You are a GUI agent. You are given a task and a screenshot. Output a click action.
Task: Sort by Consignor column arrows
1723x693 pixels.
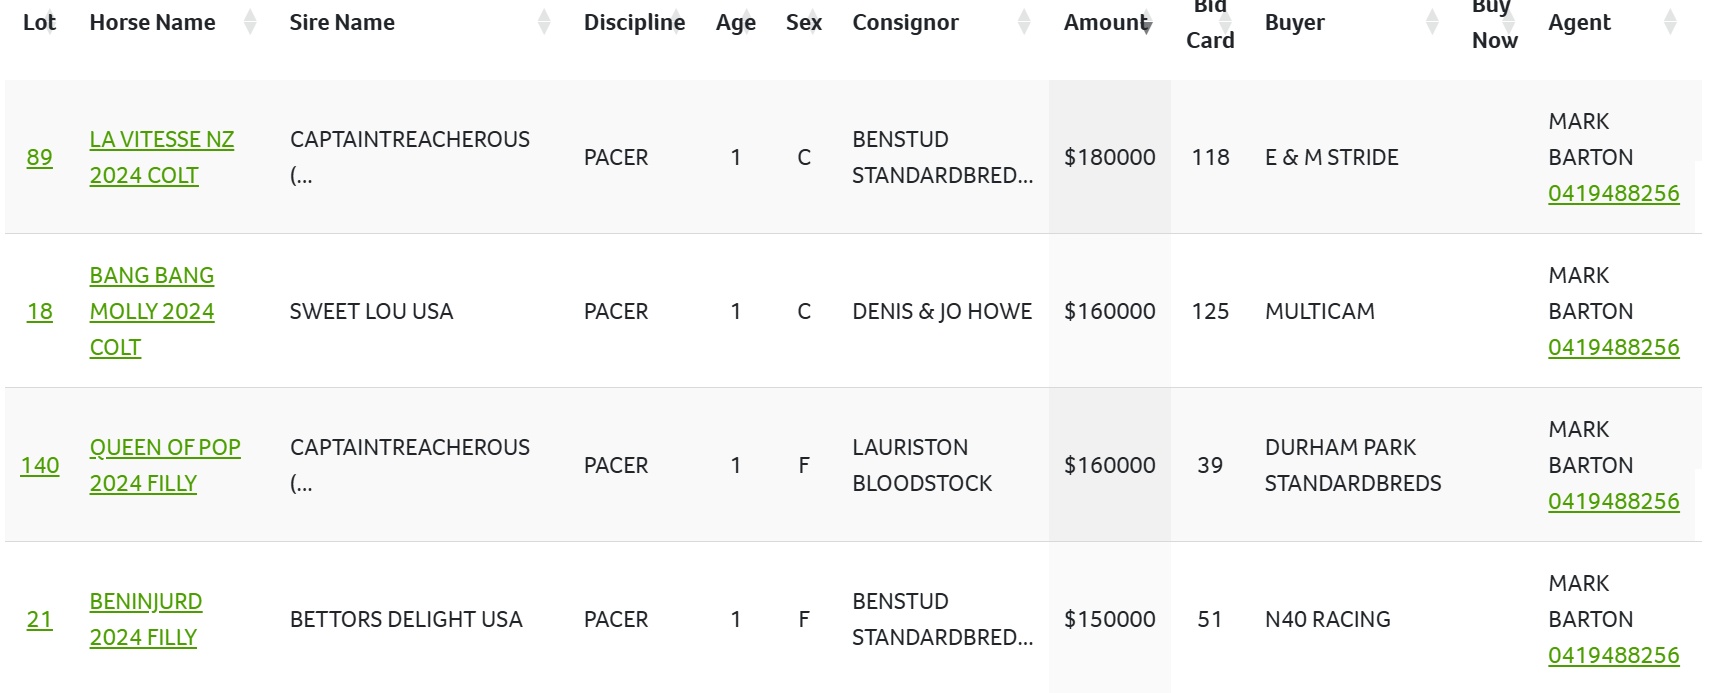tap(1024, 22)
